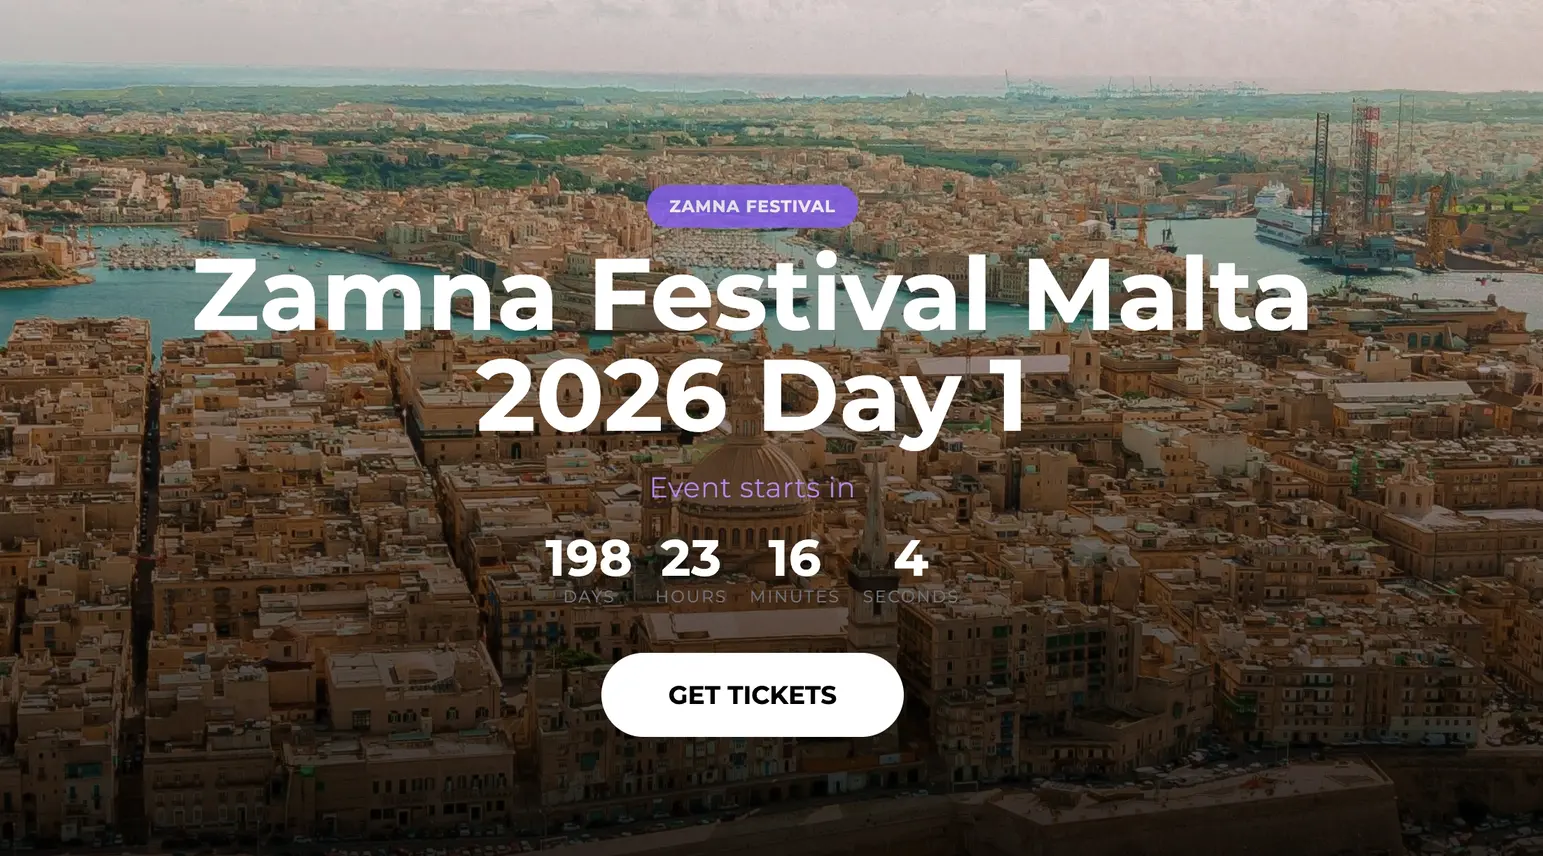Select the HOURS label under countdown
1543x856 pixels.
(x=689, y=596)
